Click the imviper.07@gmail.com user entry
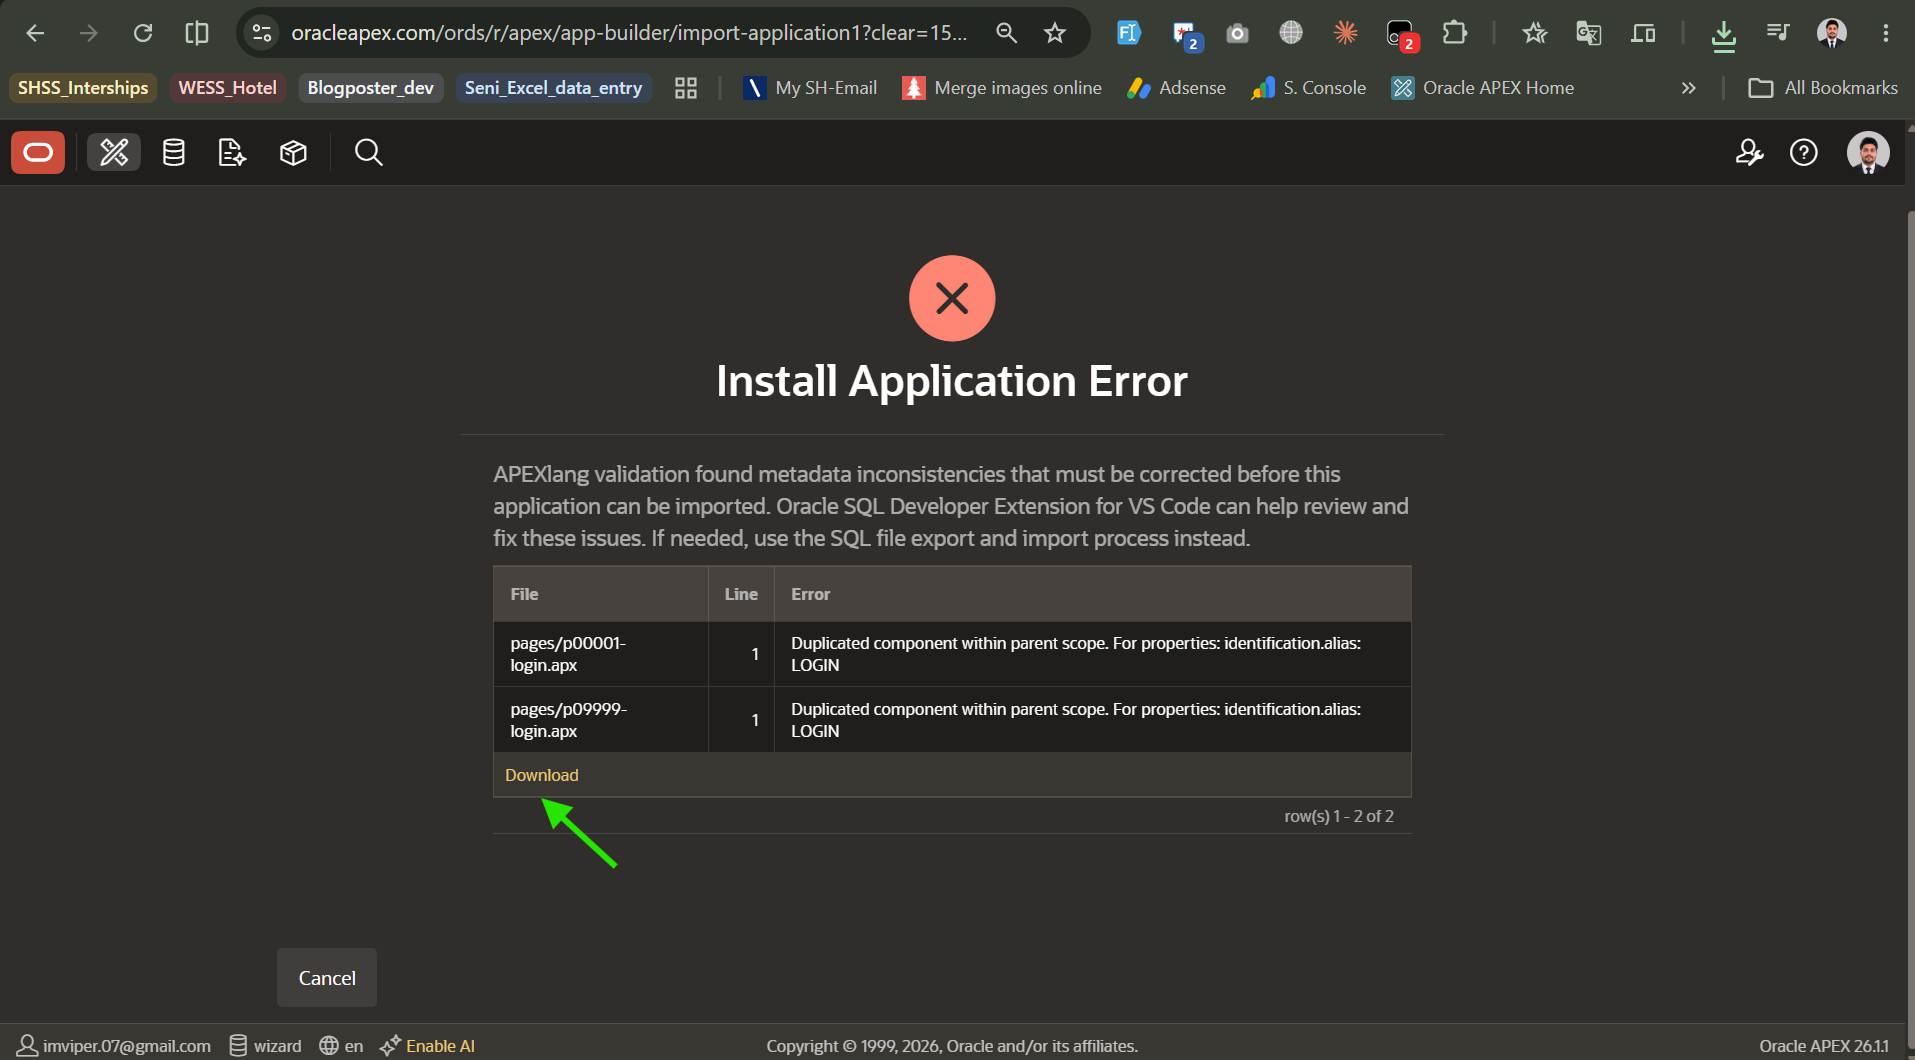The image size is (1915, 1060). point(115,1045)
